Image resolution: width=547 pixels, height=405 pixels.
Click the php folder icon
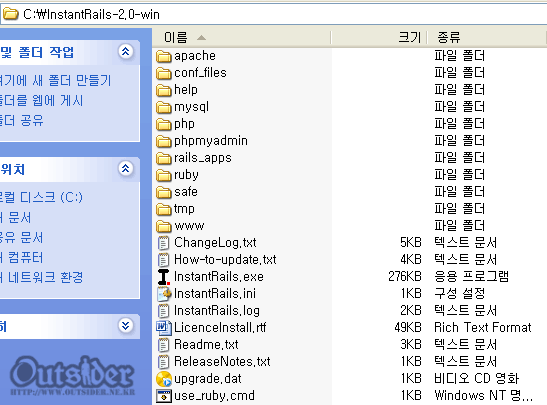(x=164, y=124)
